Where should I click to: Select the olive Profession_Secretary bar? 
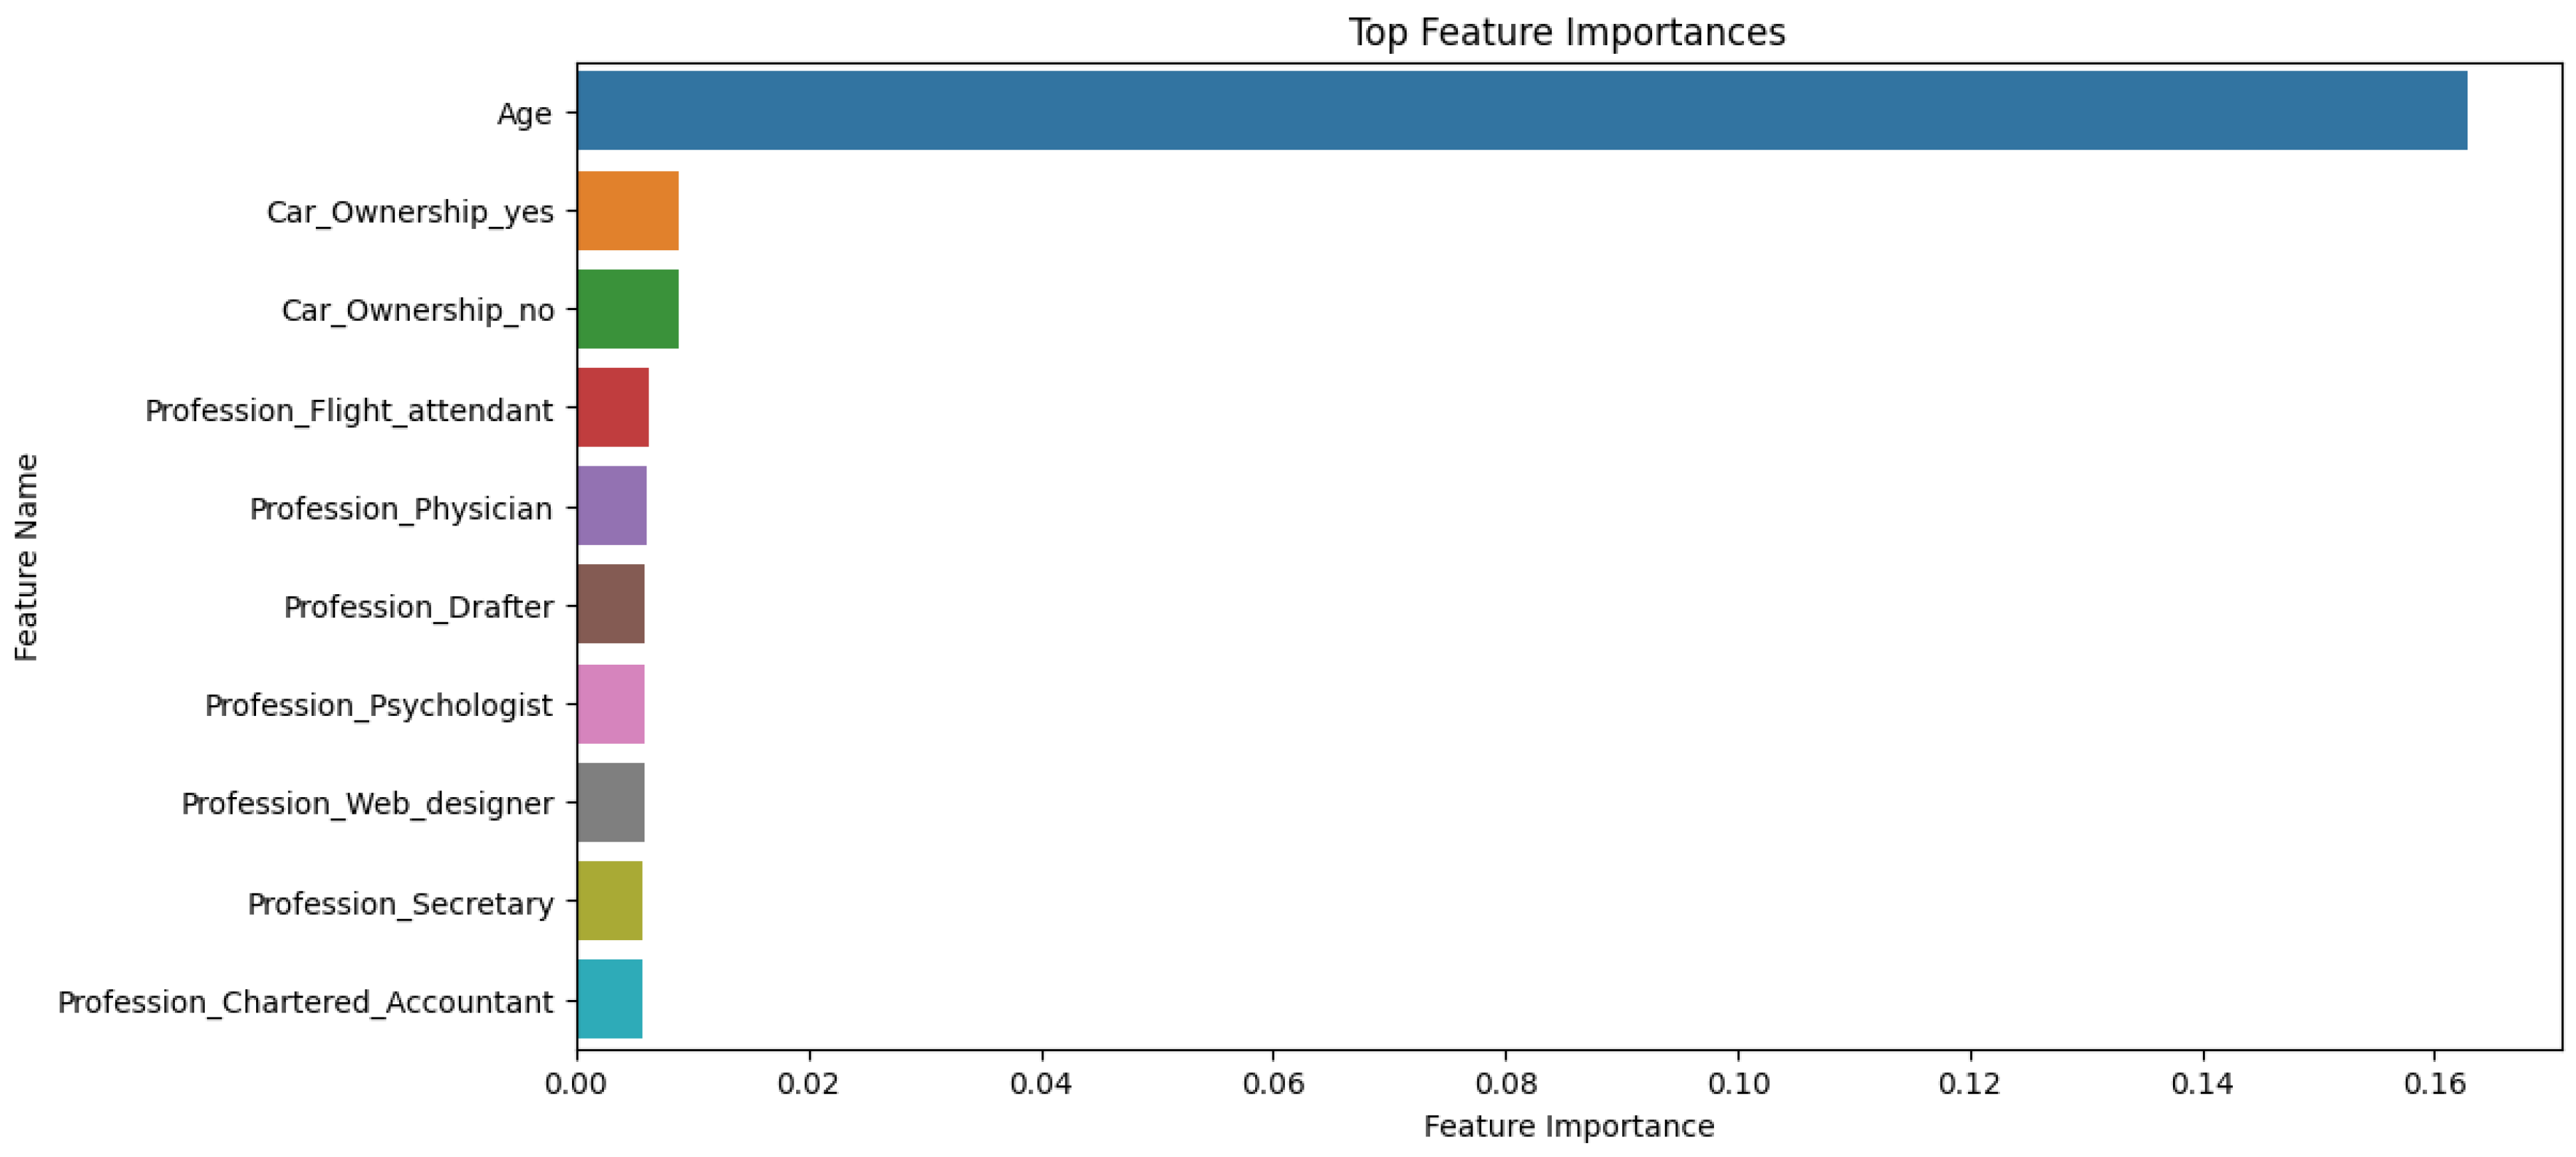pos(610,900)
